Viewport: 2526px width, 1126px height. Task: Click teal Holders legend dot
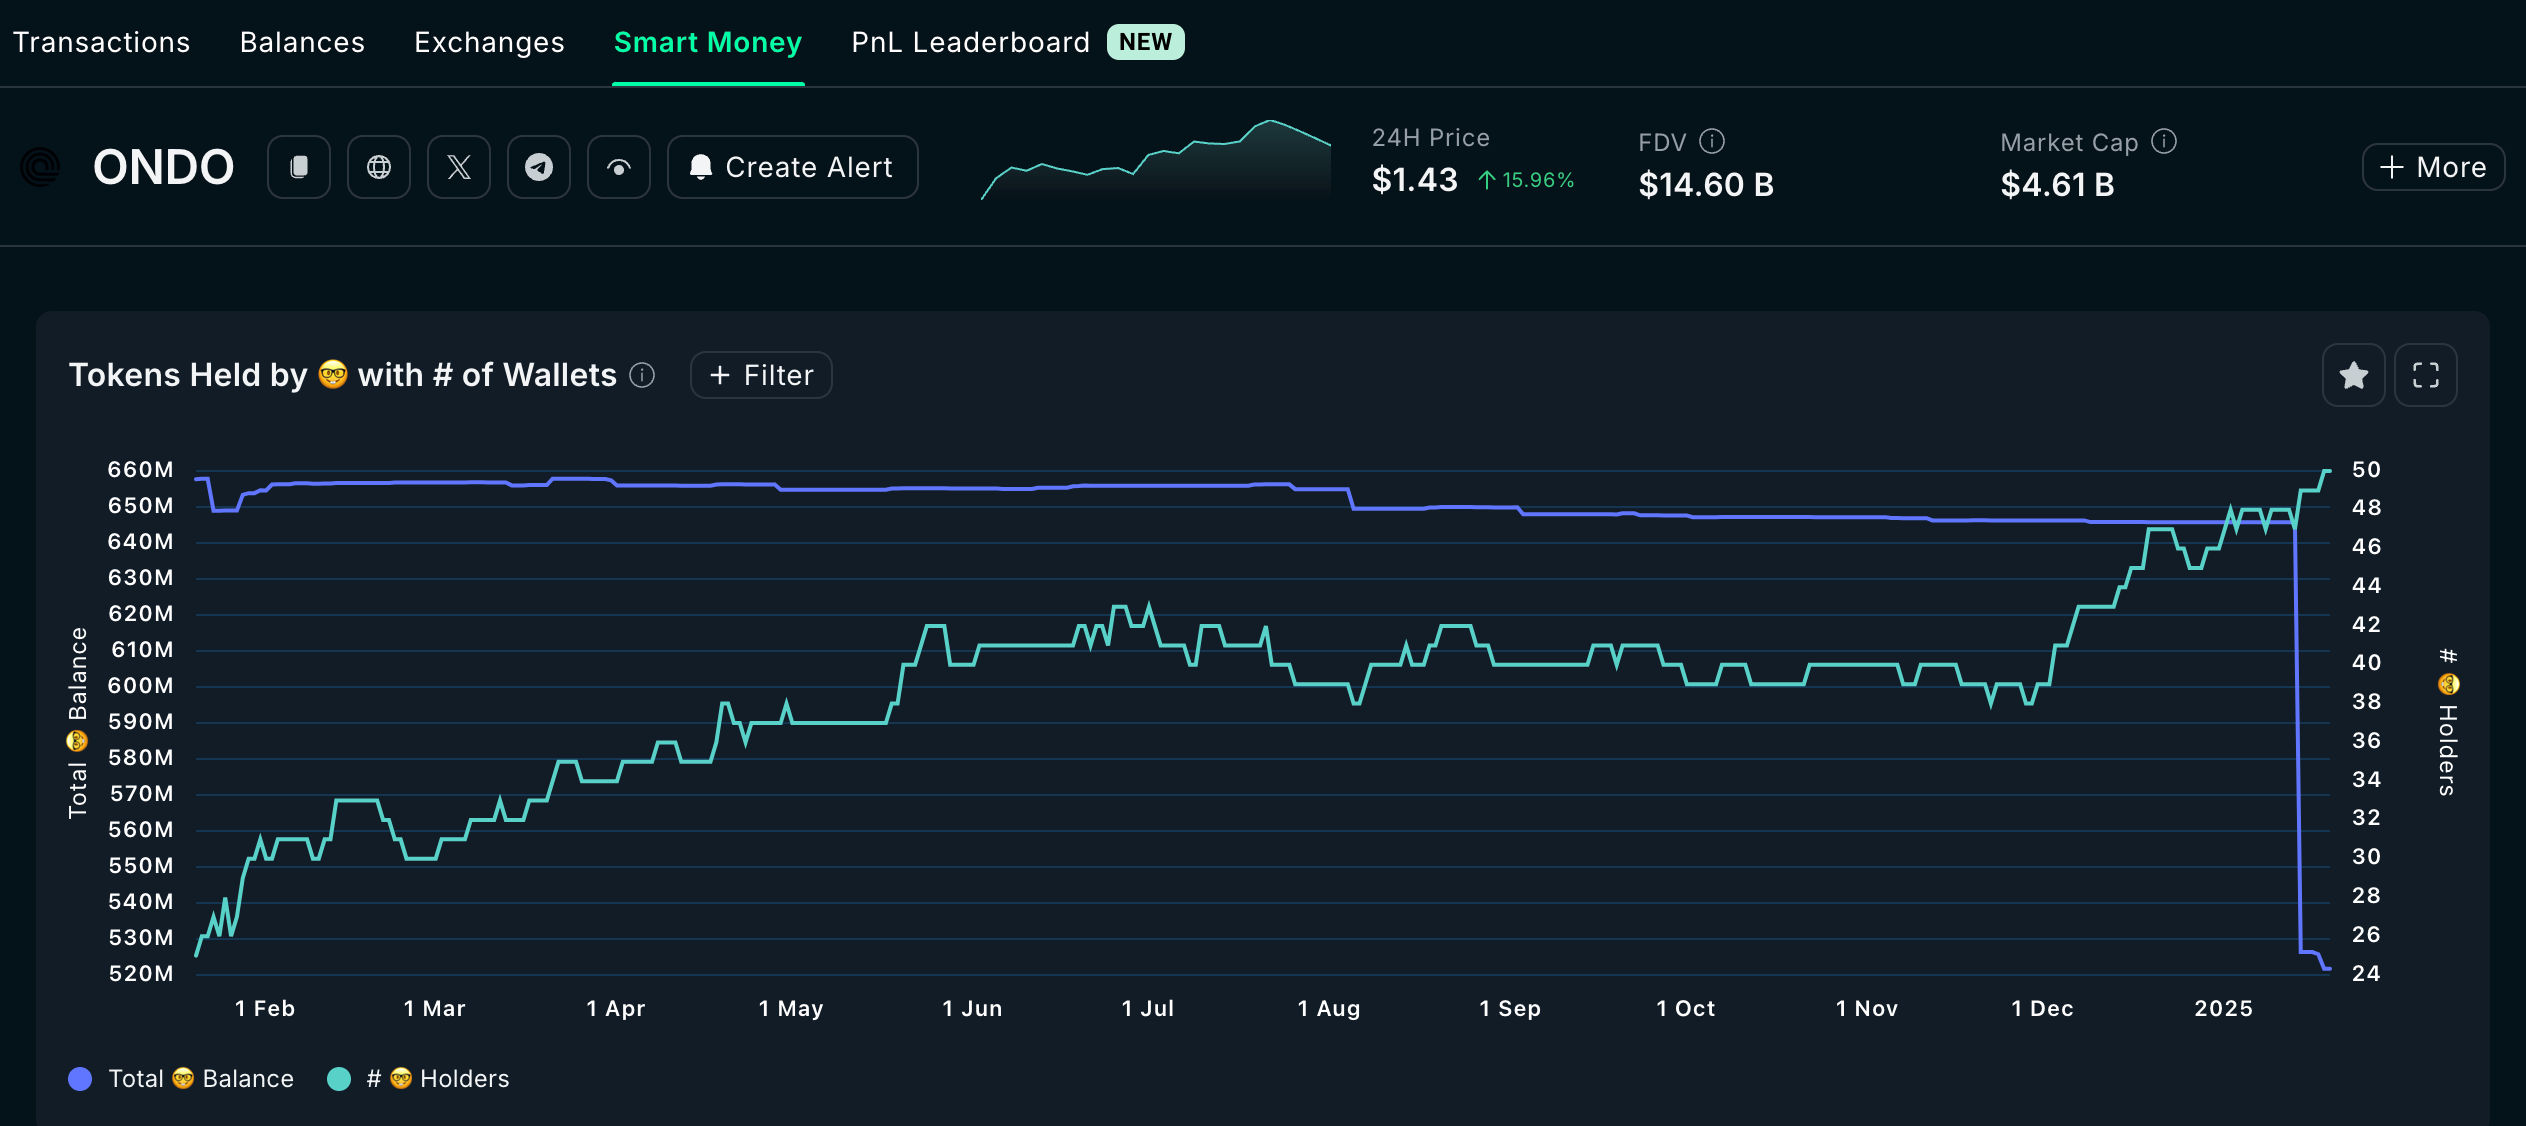click(339, 1079)
